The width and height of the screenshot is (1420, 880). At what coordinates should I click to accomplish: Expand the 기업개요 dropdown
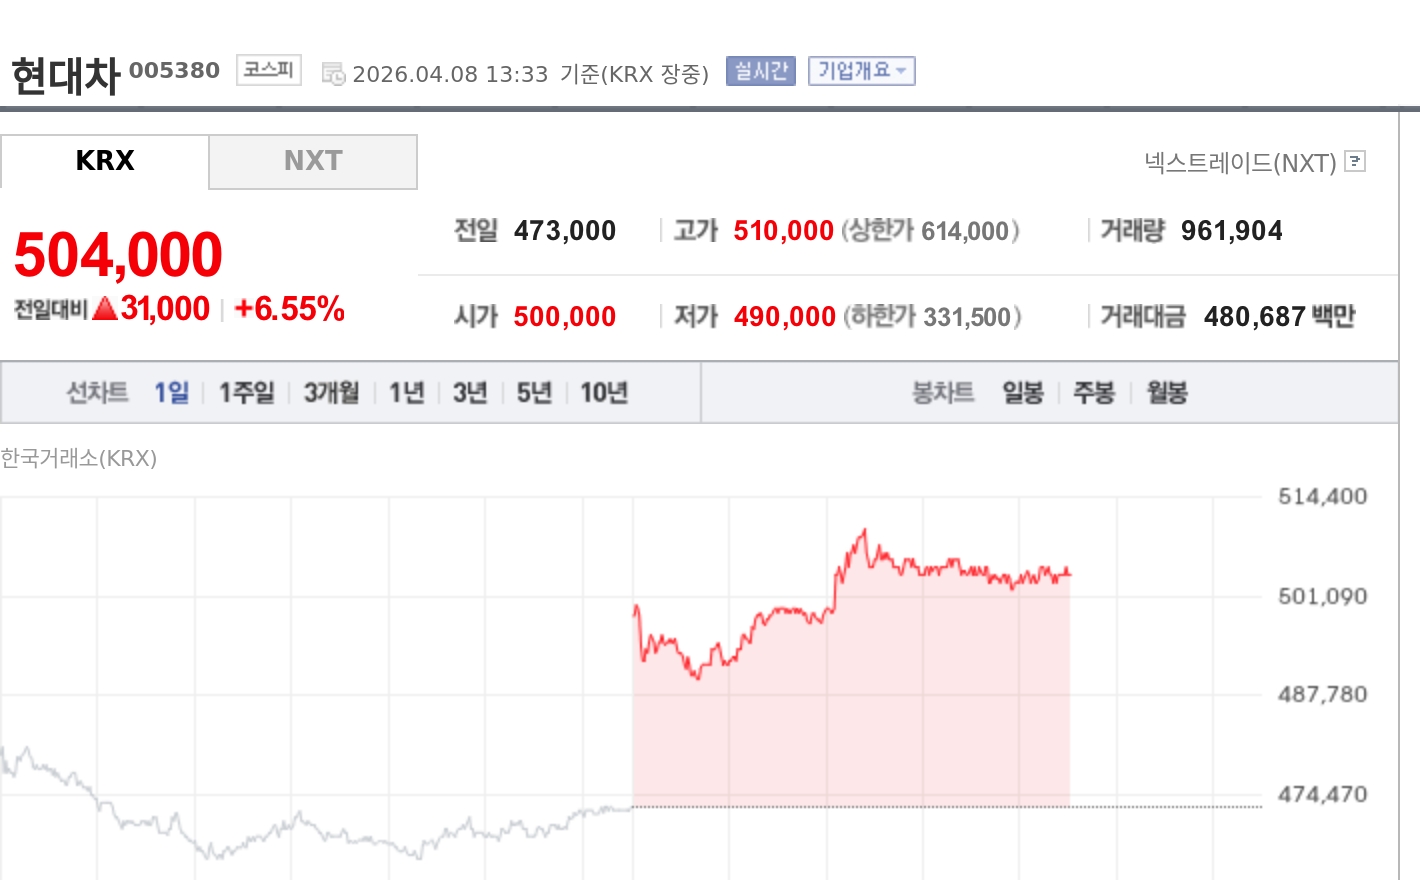pyautogui.click(x=860, y=70)
